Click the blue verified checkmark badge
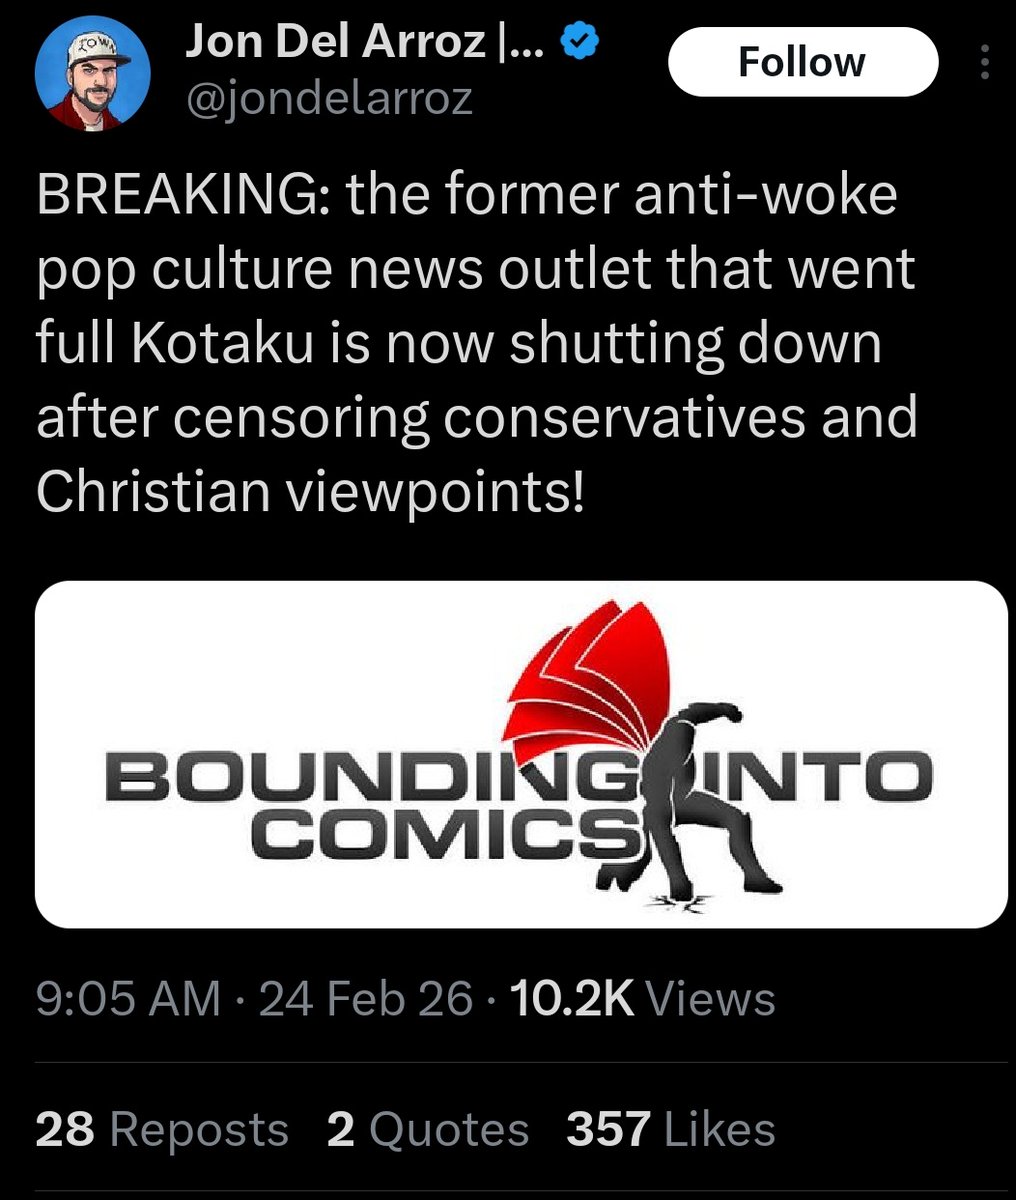Screen dimensions: 1016x1200 tap(581, 42)
